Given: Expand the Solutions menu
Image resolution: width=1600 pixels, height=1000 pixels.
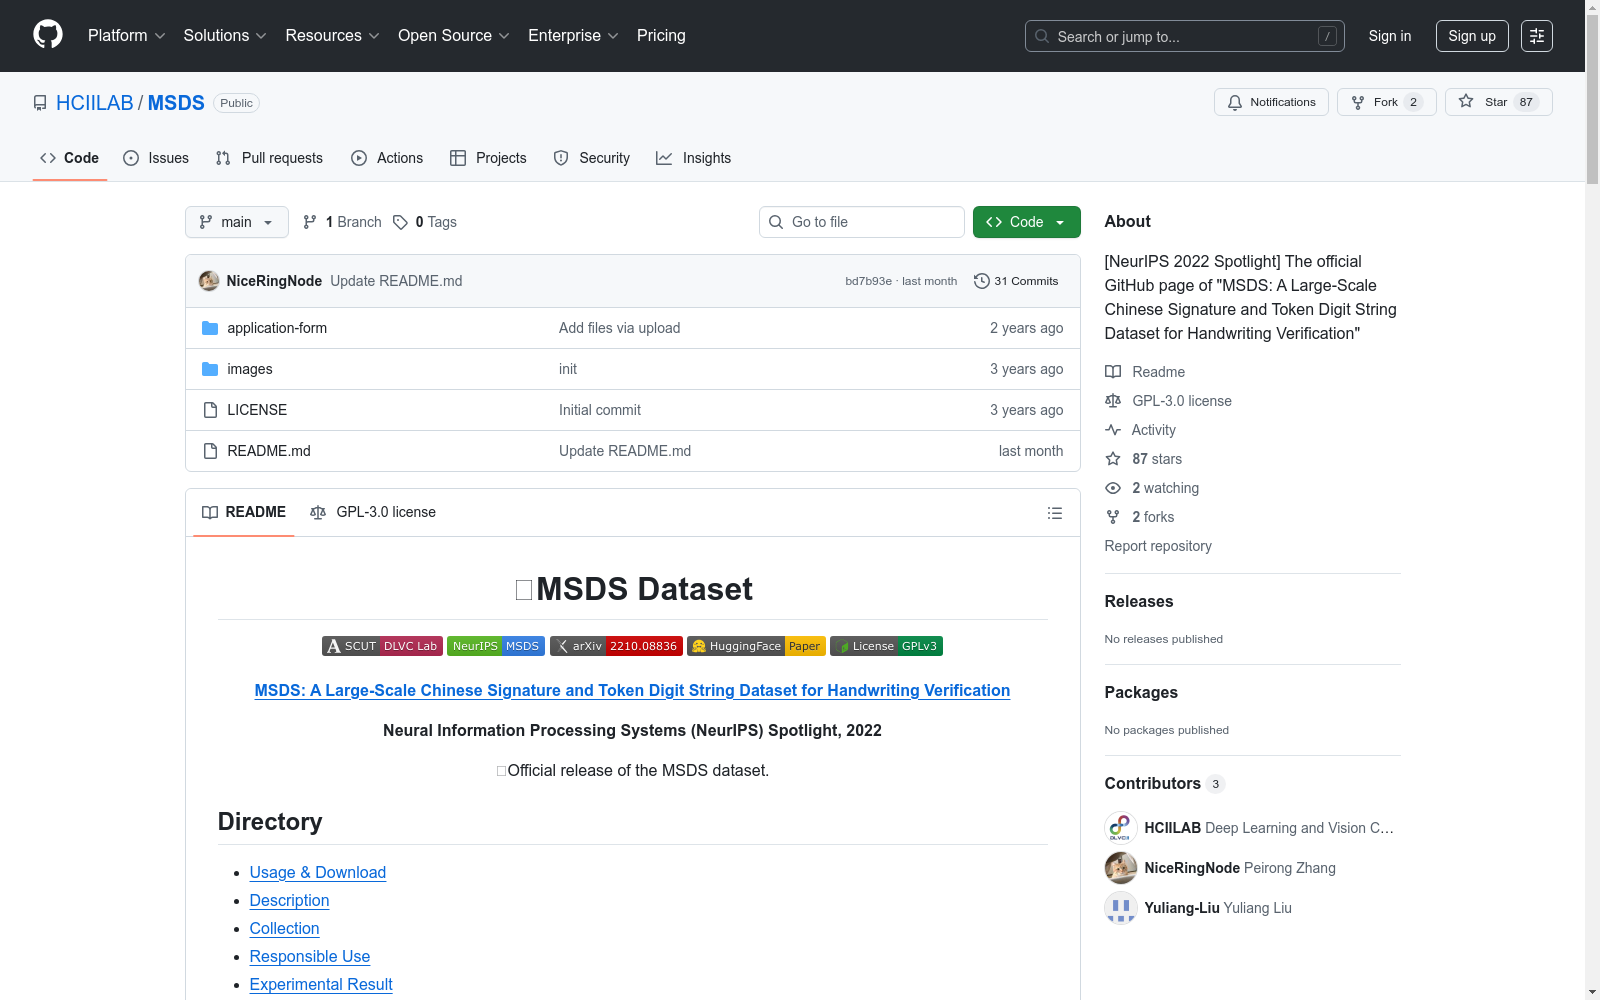Looking at the screenshot, I should 225,36.
